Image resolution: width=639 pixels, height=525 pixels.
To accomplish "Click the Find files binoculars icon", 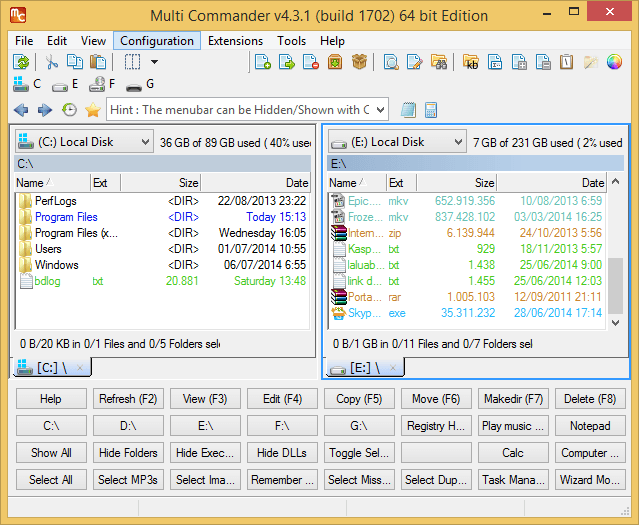I will click(438, 62).
